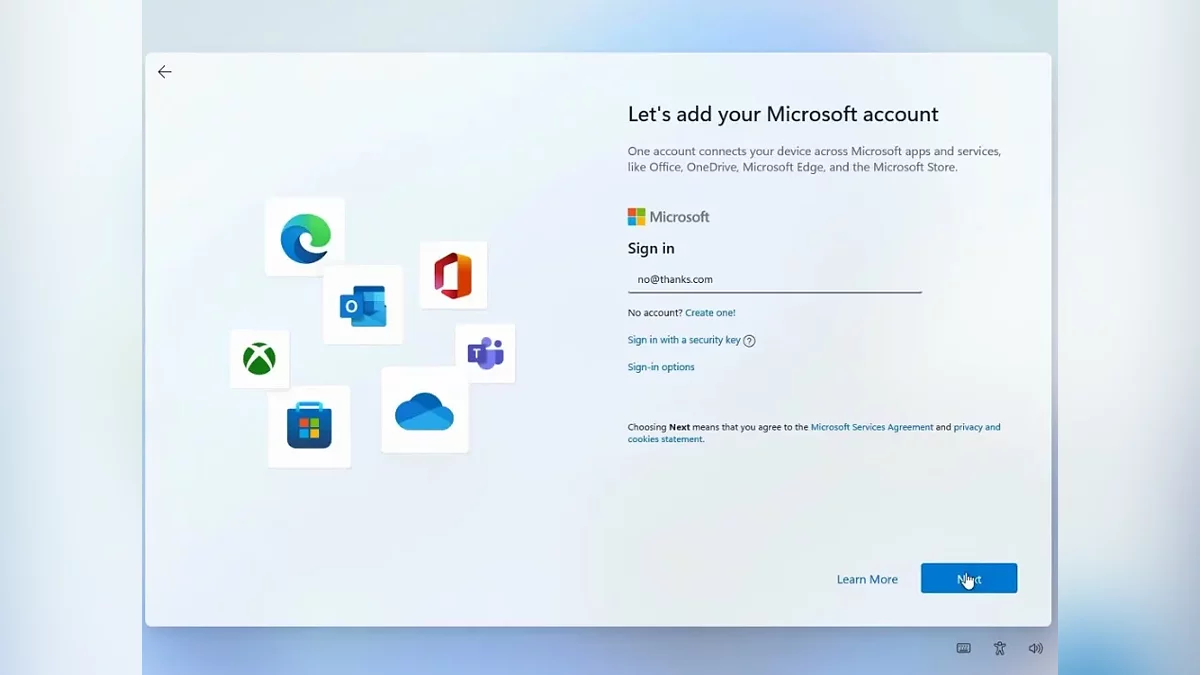Click the Office app icon
1200x675 pixels.
(x=453, y=275)
